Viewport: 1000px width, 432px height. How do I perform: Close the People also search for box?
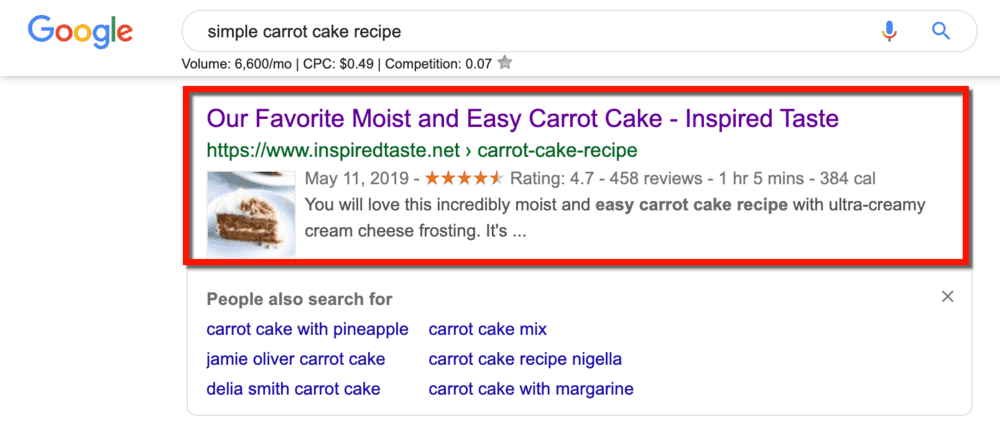click(947, 296)
